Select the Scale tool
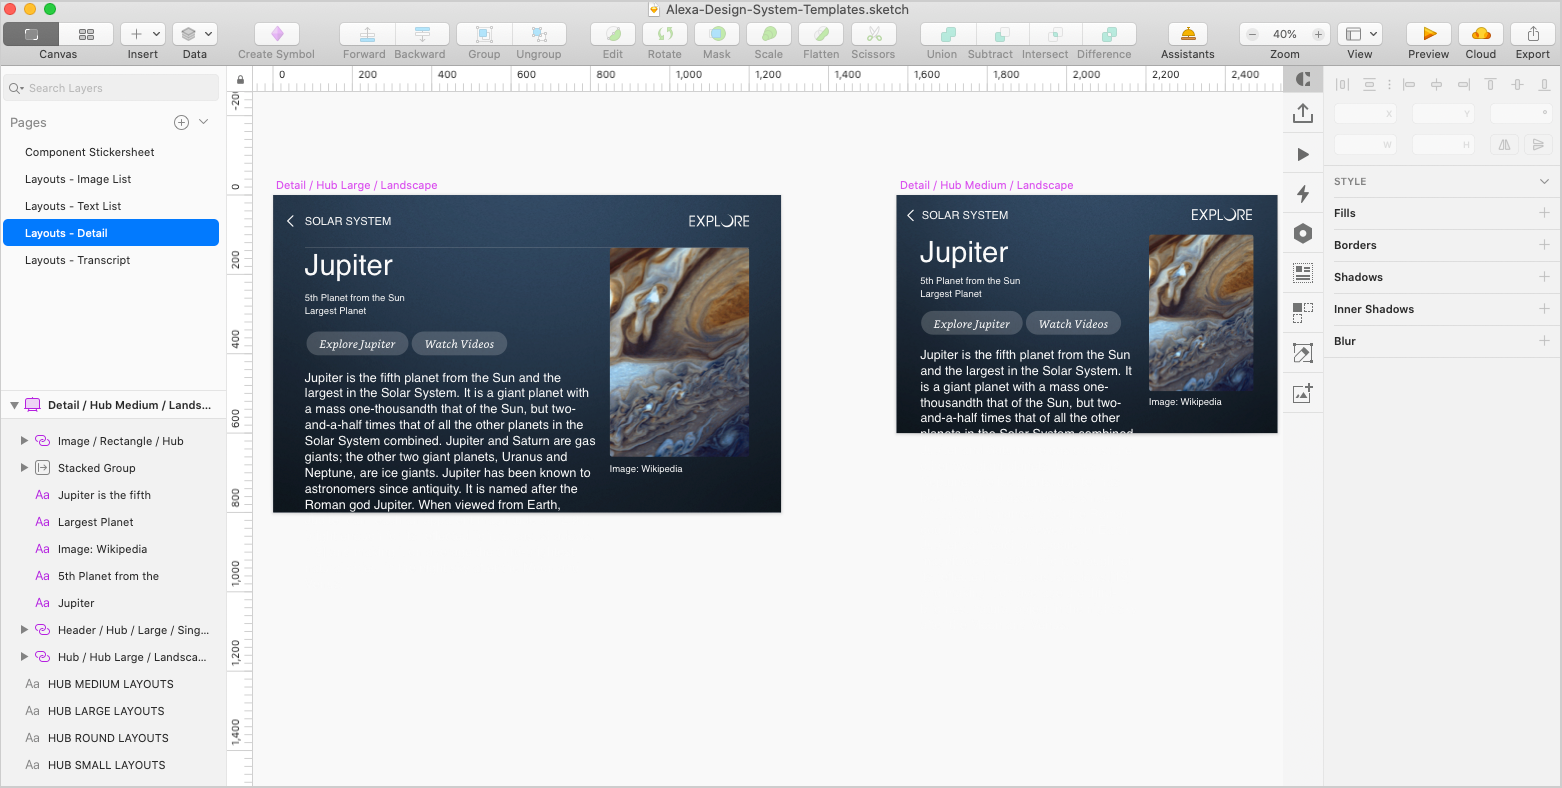The width and height of the screenshot is (1562, 788). click(x=768, y=32)
